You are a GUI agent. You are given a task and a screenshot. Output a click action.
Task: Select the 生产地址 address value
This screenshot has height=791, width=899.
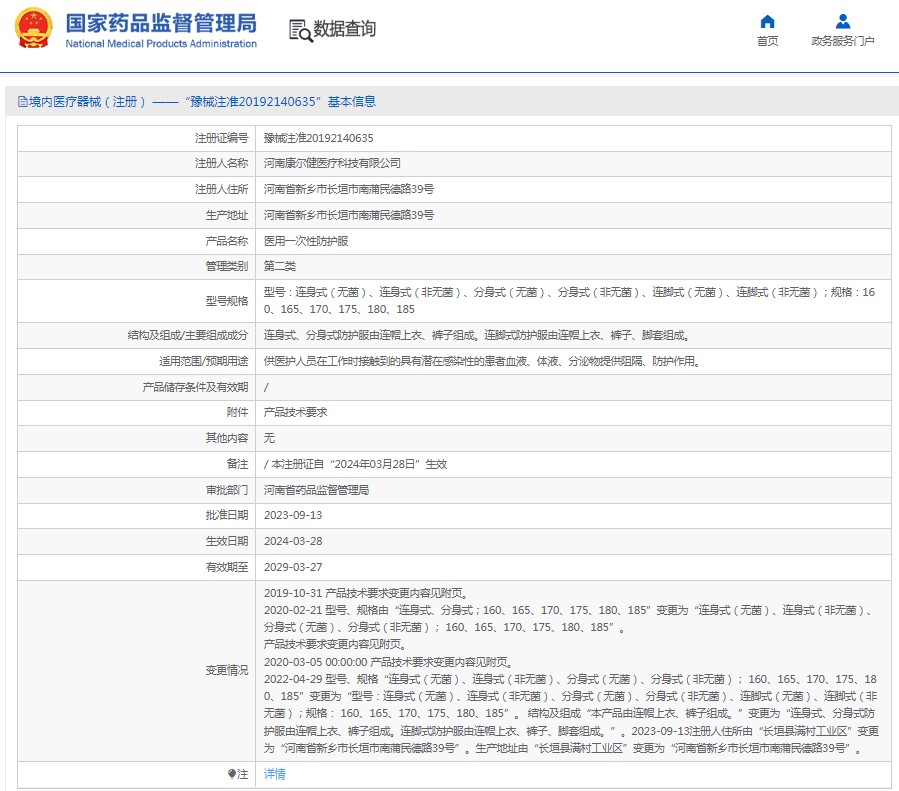pyautogui.click(x=349, y=215)
